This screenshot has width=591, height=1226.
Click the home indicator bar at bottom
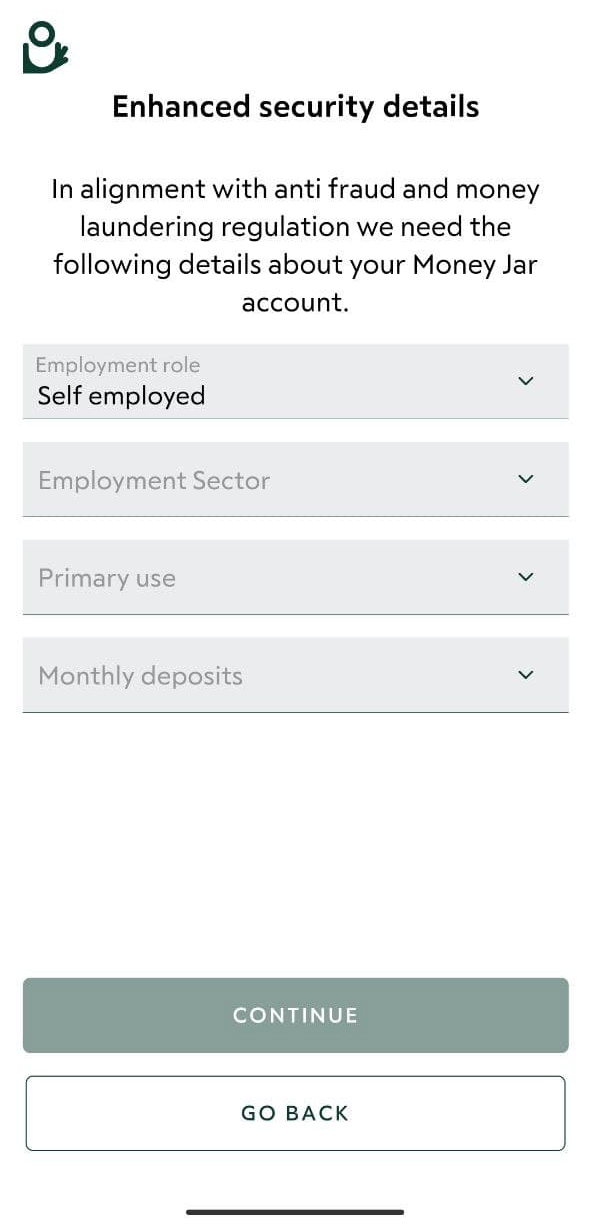pyautogui.click(x=295, y=1212)
